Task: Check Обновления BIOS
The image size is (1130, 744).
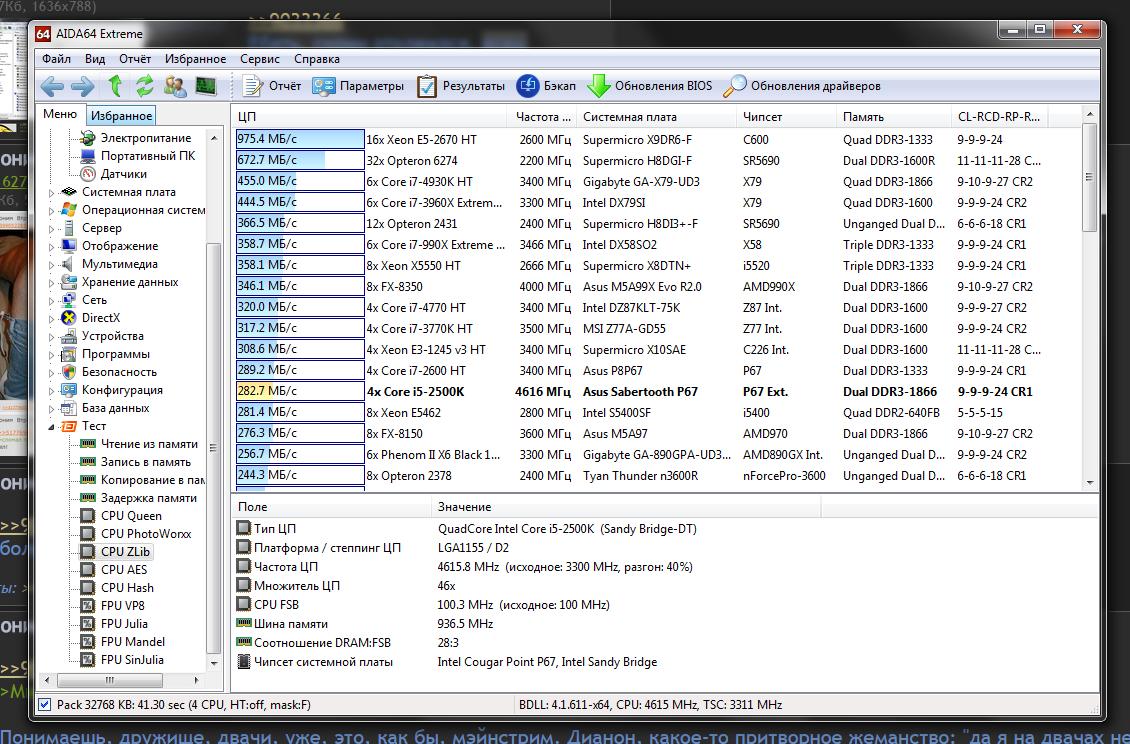Action: tap(649, 86)
